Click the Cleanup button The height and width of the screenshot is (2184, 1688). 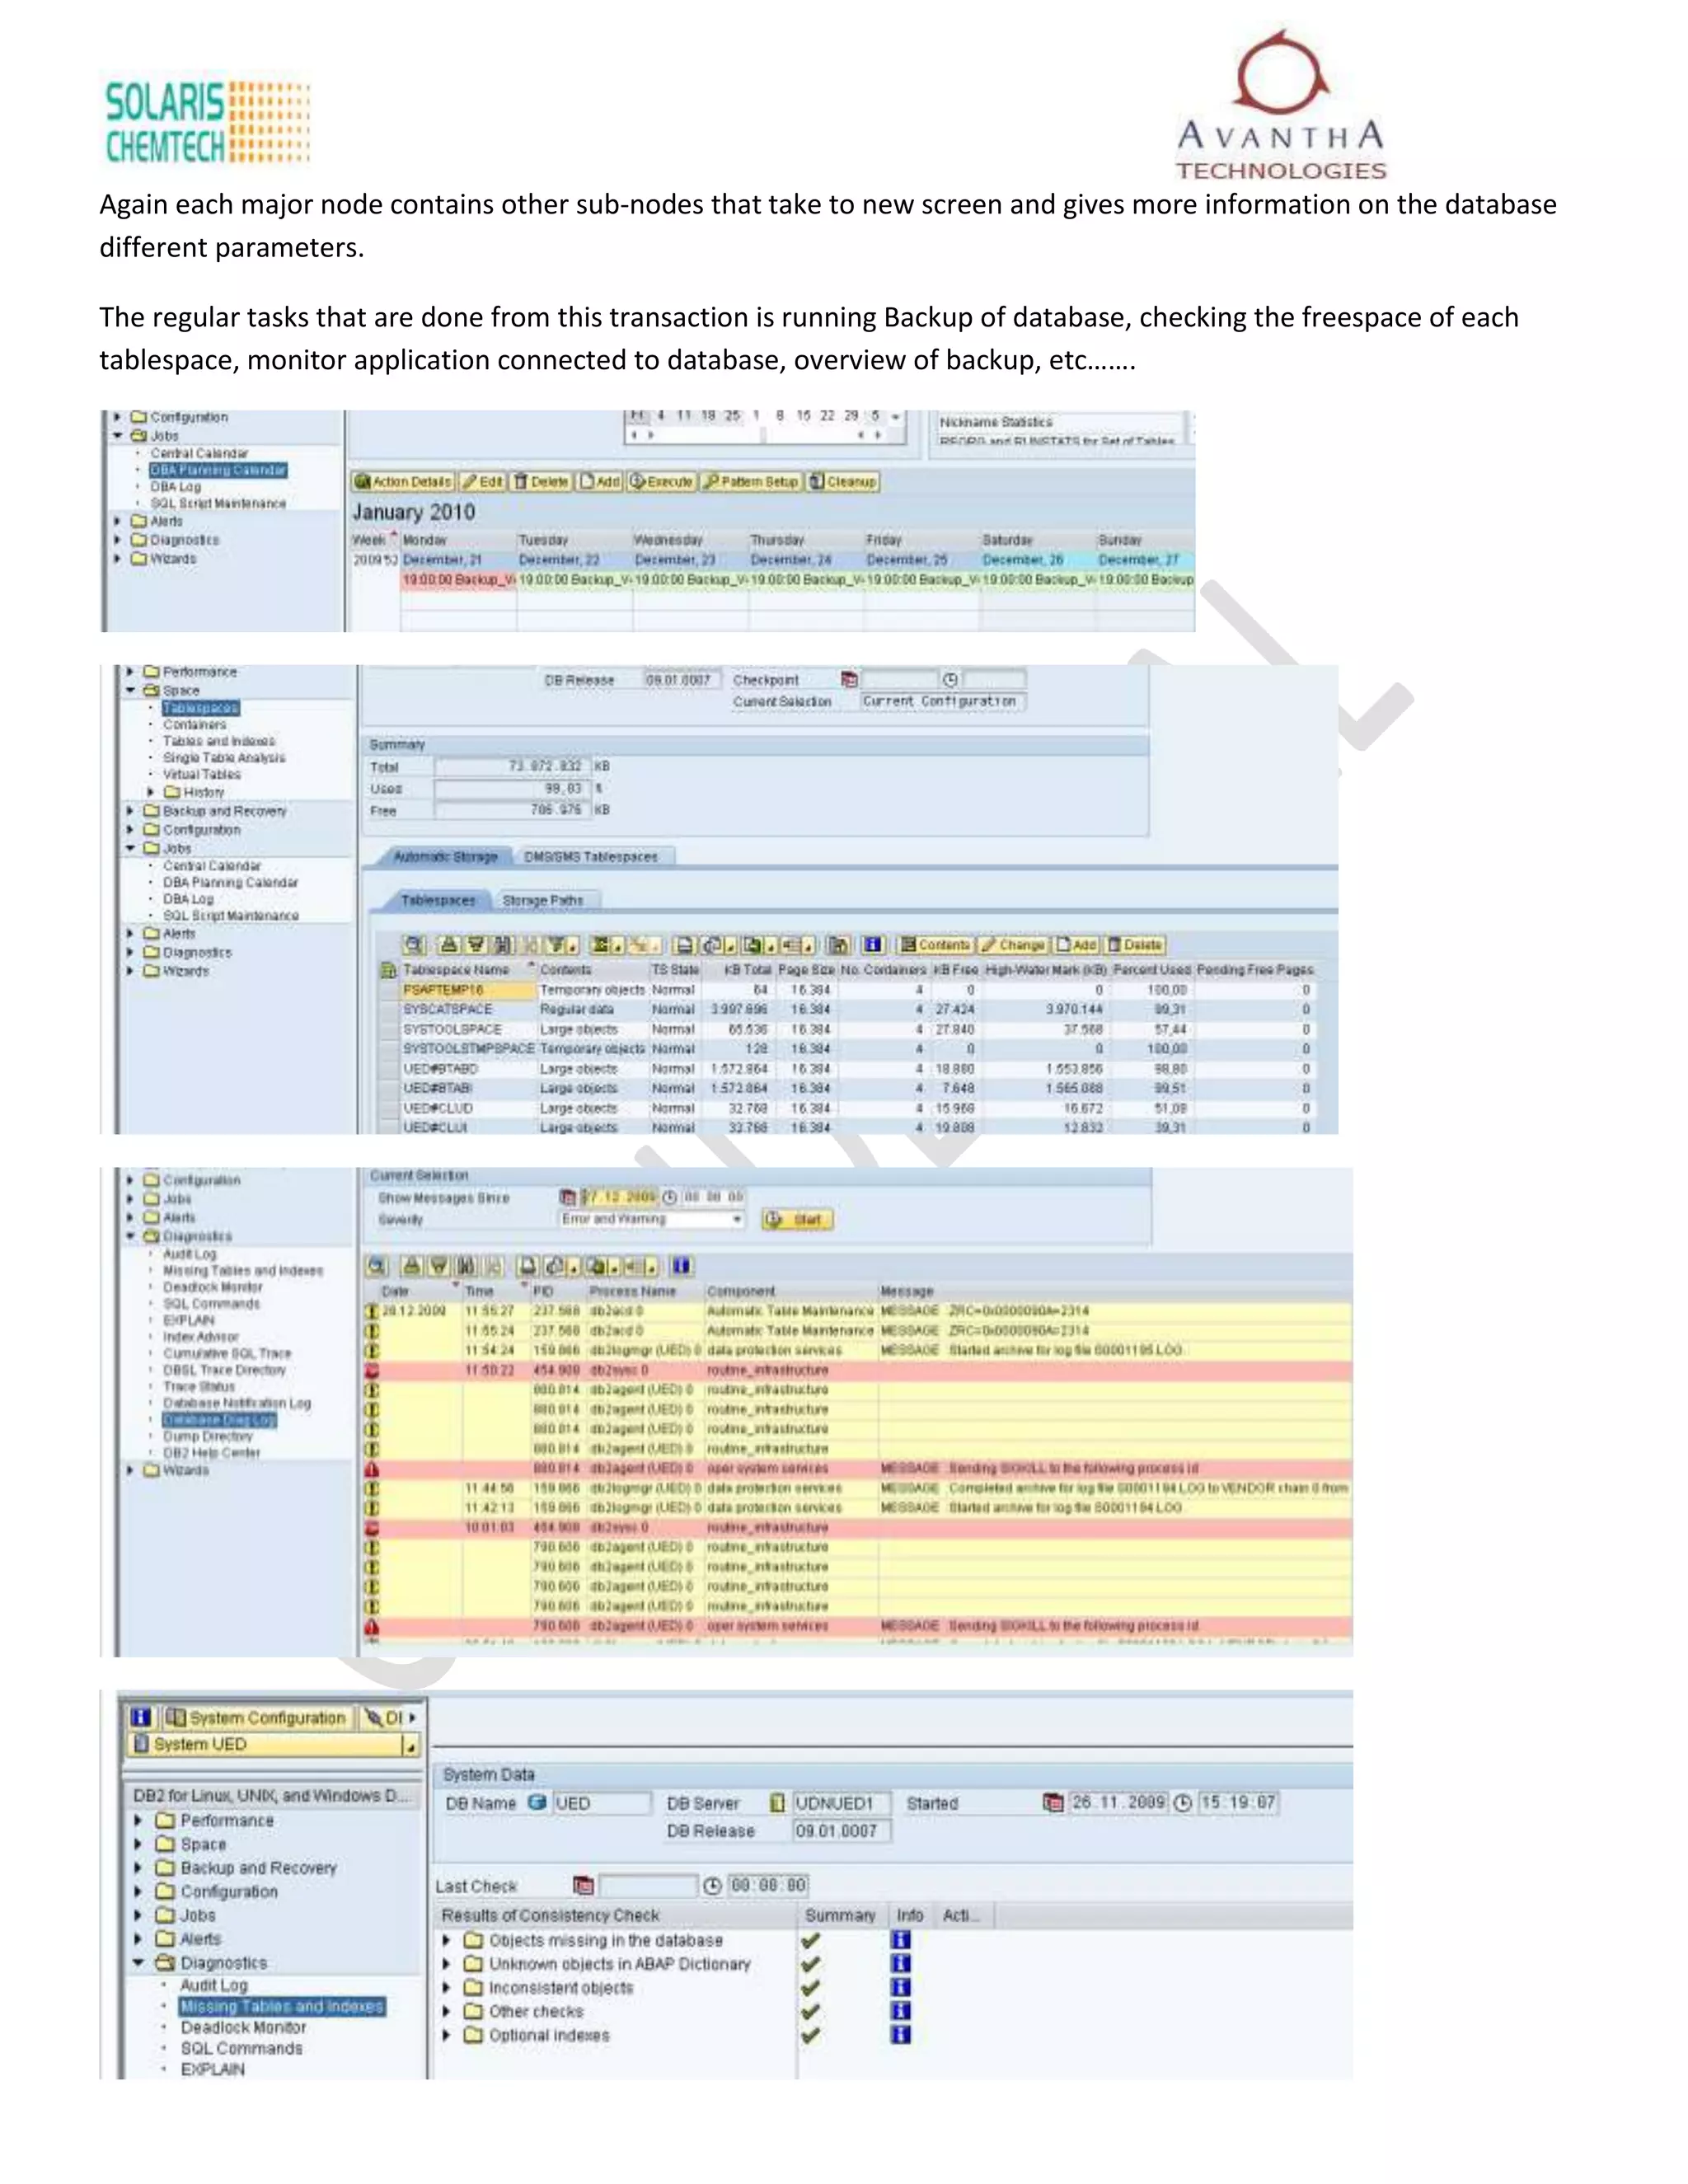pos(842,482)
